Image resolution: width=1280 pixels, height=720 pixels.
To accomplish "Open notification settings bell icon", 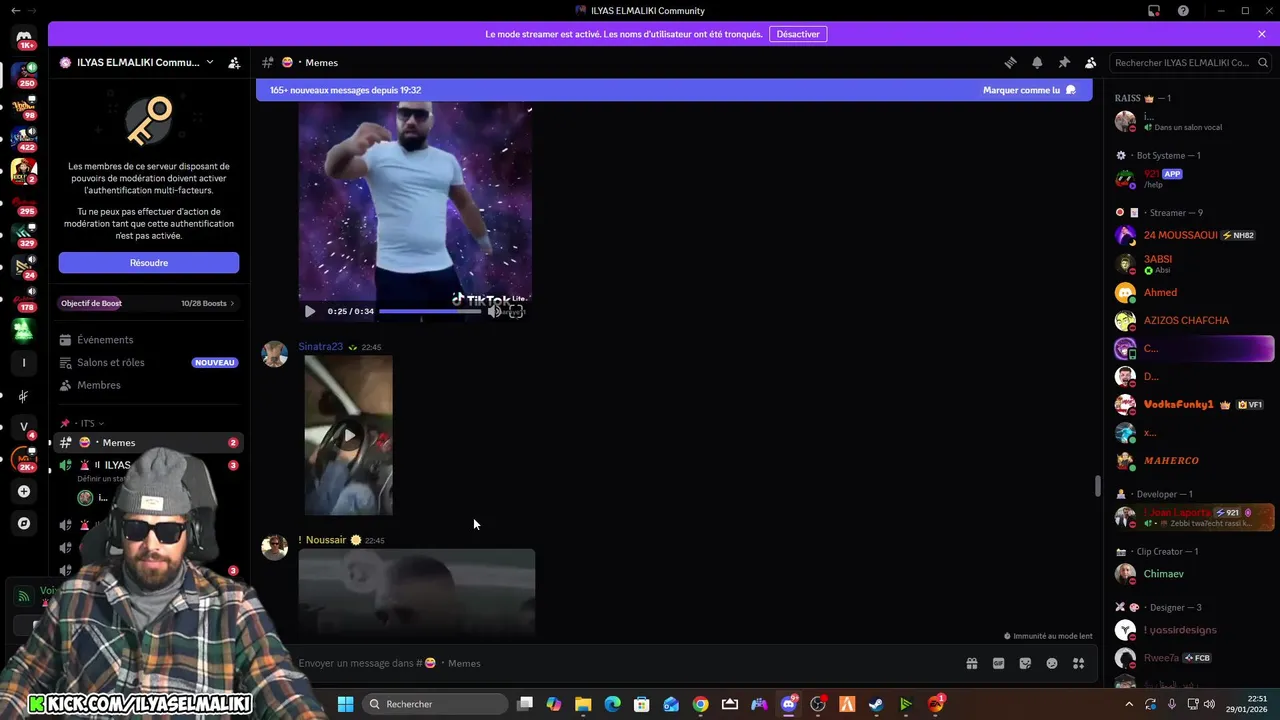I will pos(1037,62).
